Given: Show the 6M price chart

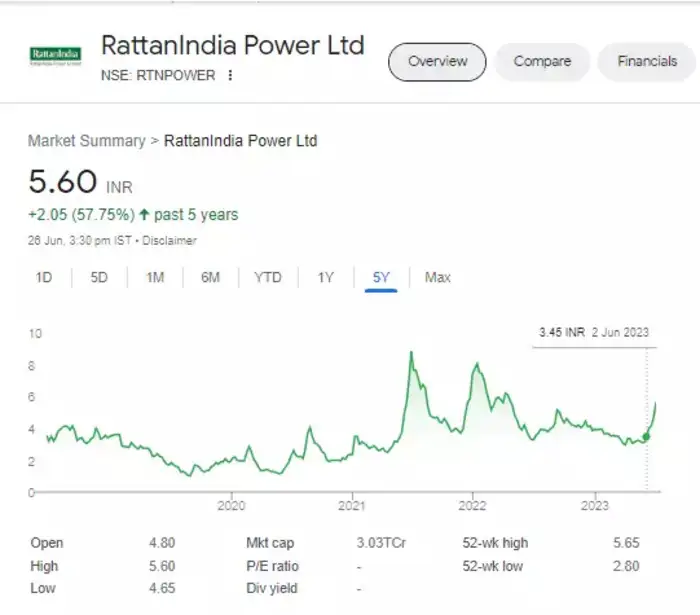Looking at the screenshot, I should [210, 277].
